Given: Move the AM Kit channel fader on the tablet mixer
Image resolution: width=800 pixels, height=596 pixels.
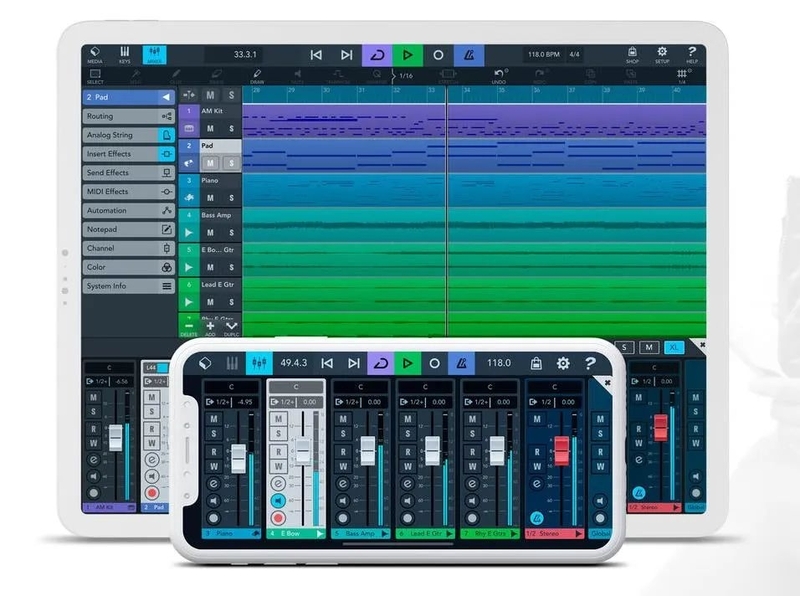Looking at the screenshot, I should (x=116, y=438).
